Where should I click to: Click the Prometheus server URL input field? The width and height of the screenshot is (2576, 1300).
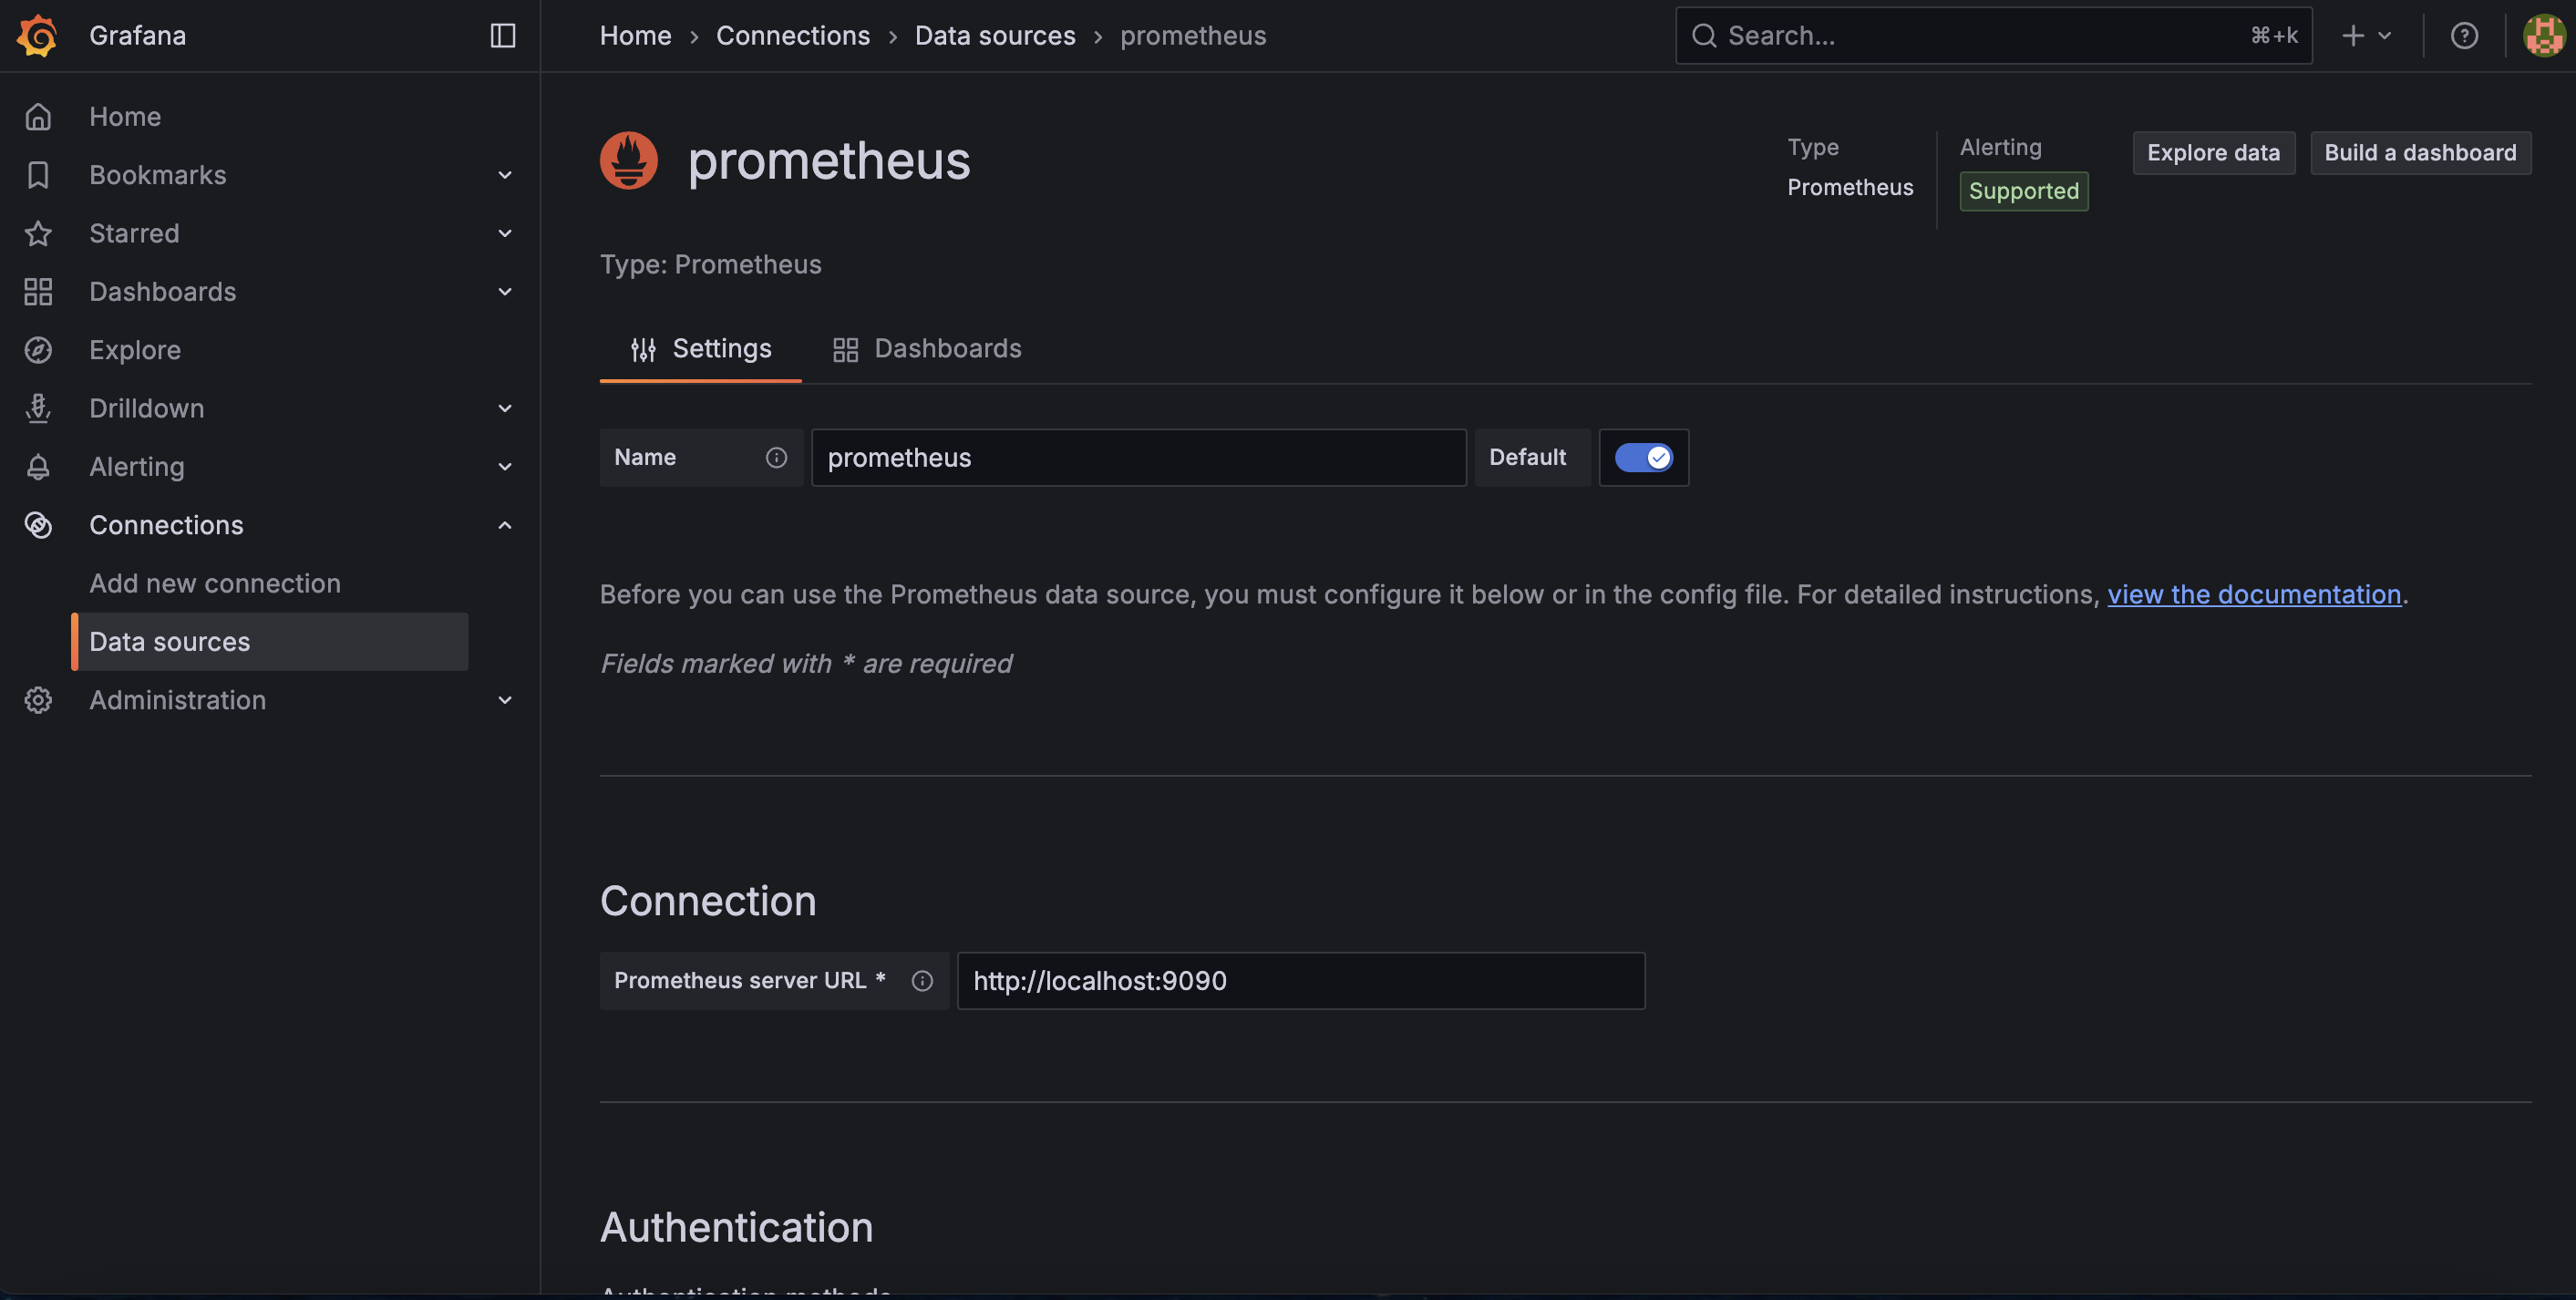coord(1300,981)
